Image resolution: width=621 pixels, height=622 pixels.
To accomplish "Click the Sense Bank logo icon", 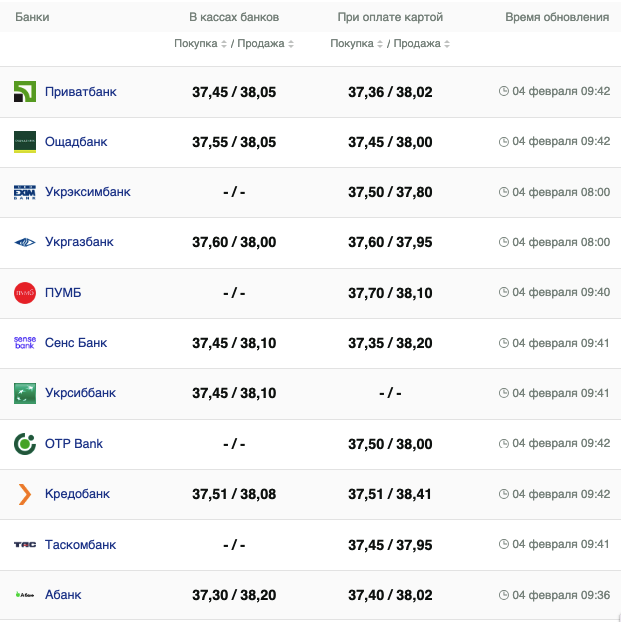I will coord(25,343).
